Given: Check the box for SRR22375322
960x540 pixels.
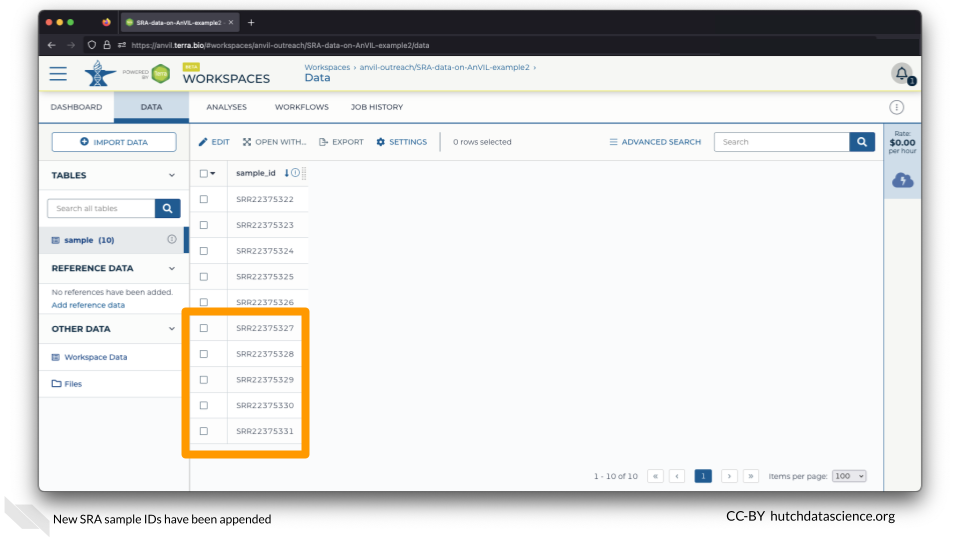Looking at the screenshot, I should click(204, 199).
